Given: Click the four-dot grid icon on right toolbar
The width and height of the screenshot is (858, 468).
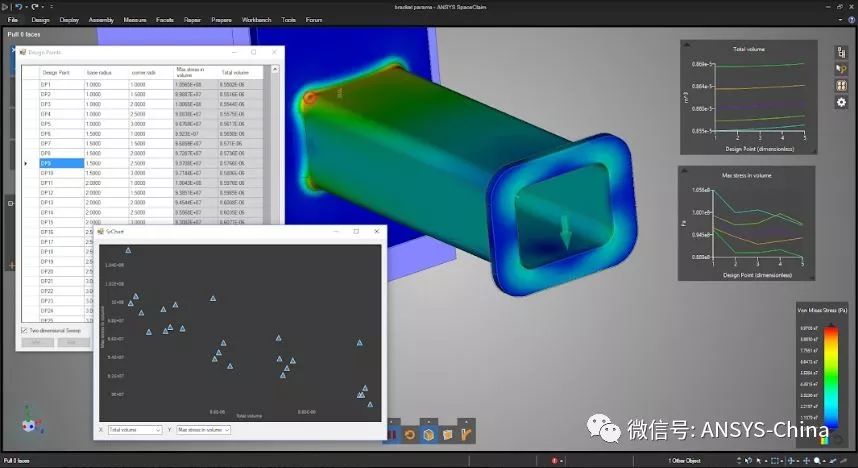Looking at the screenshot, I should [x=842, y=85].
